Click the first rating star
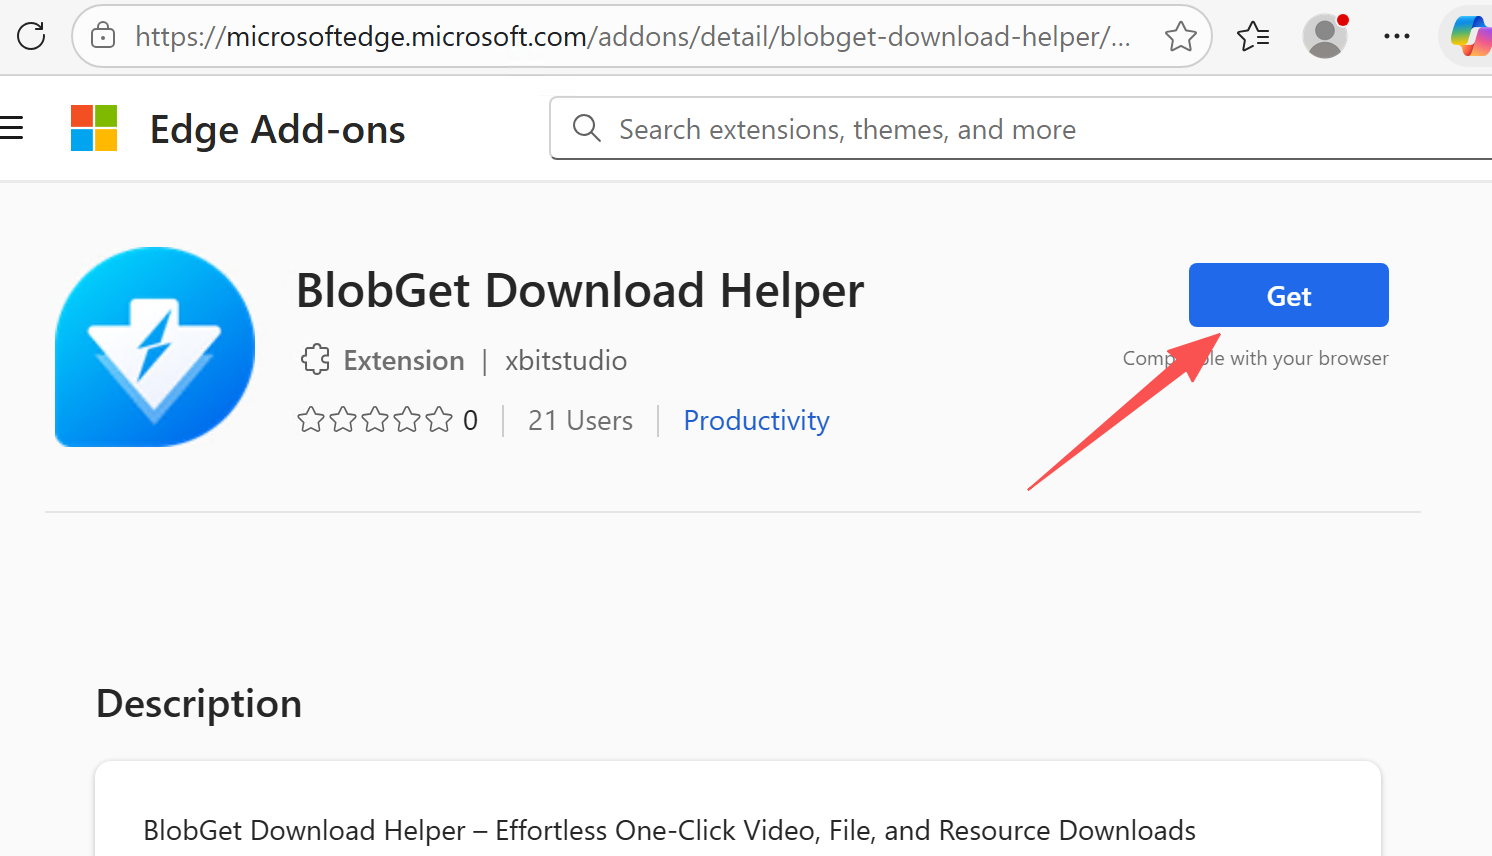 pos(310,420)
